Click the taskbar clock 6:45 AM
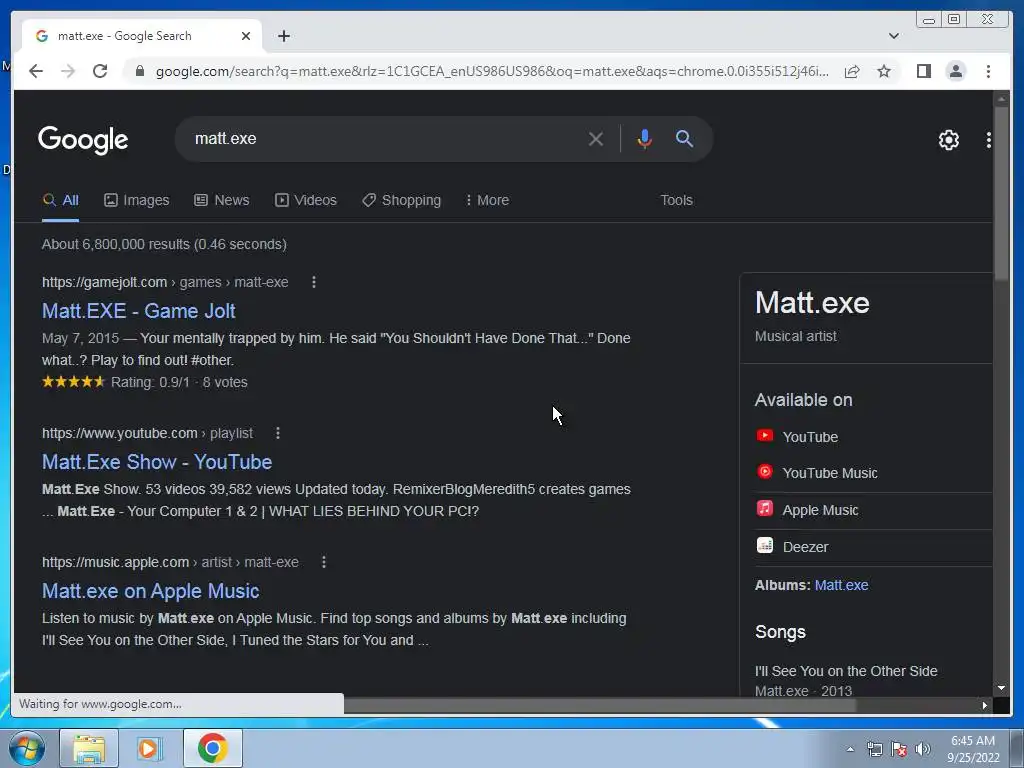 pyautogui.click(x=972, y=741)
